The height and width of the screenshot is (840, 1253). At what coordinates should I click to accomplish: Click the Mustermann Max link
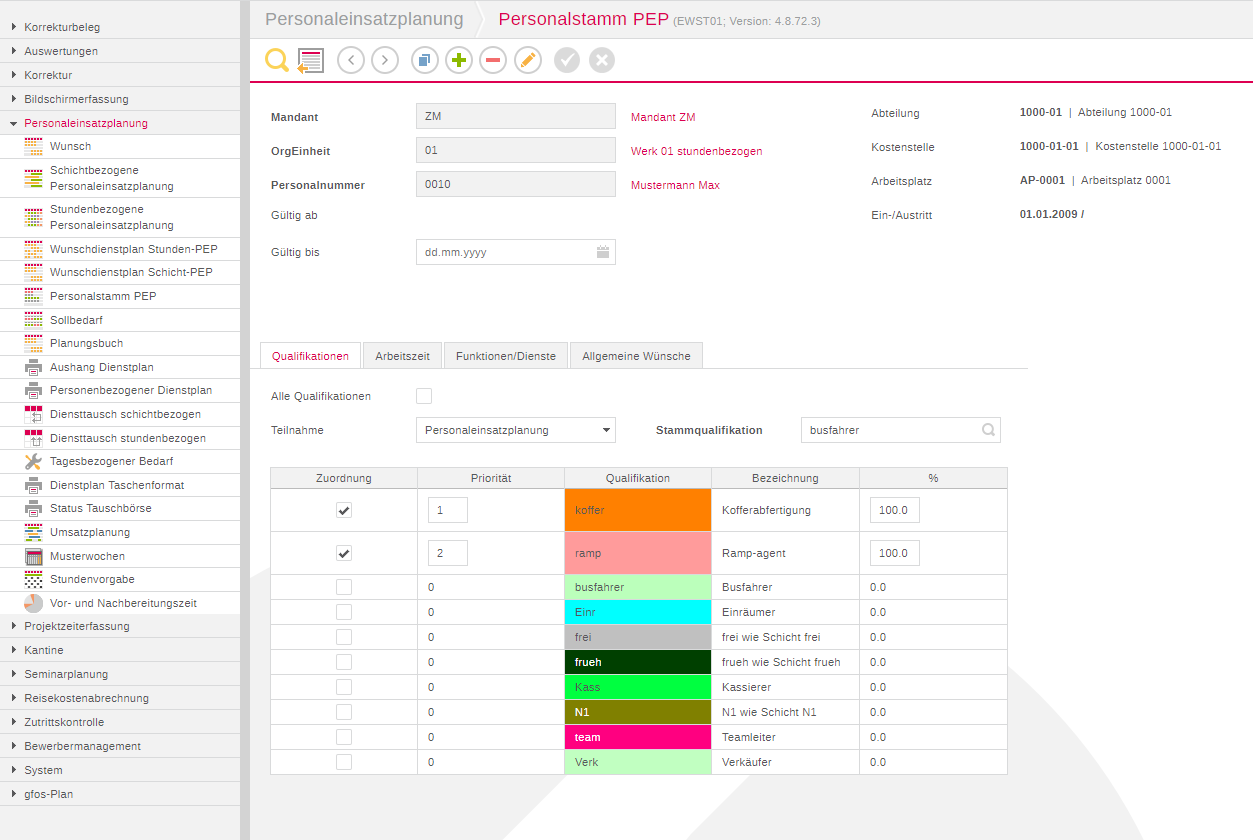675,185
